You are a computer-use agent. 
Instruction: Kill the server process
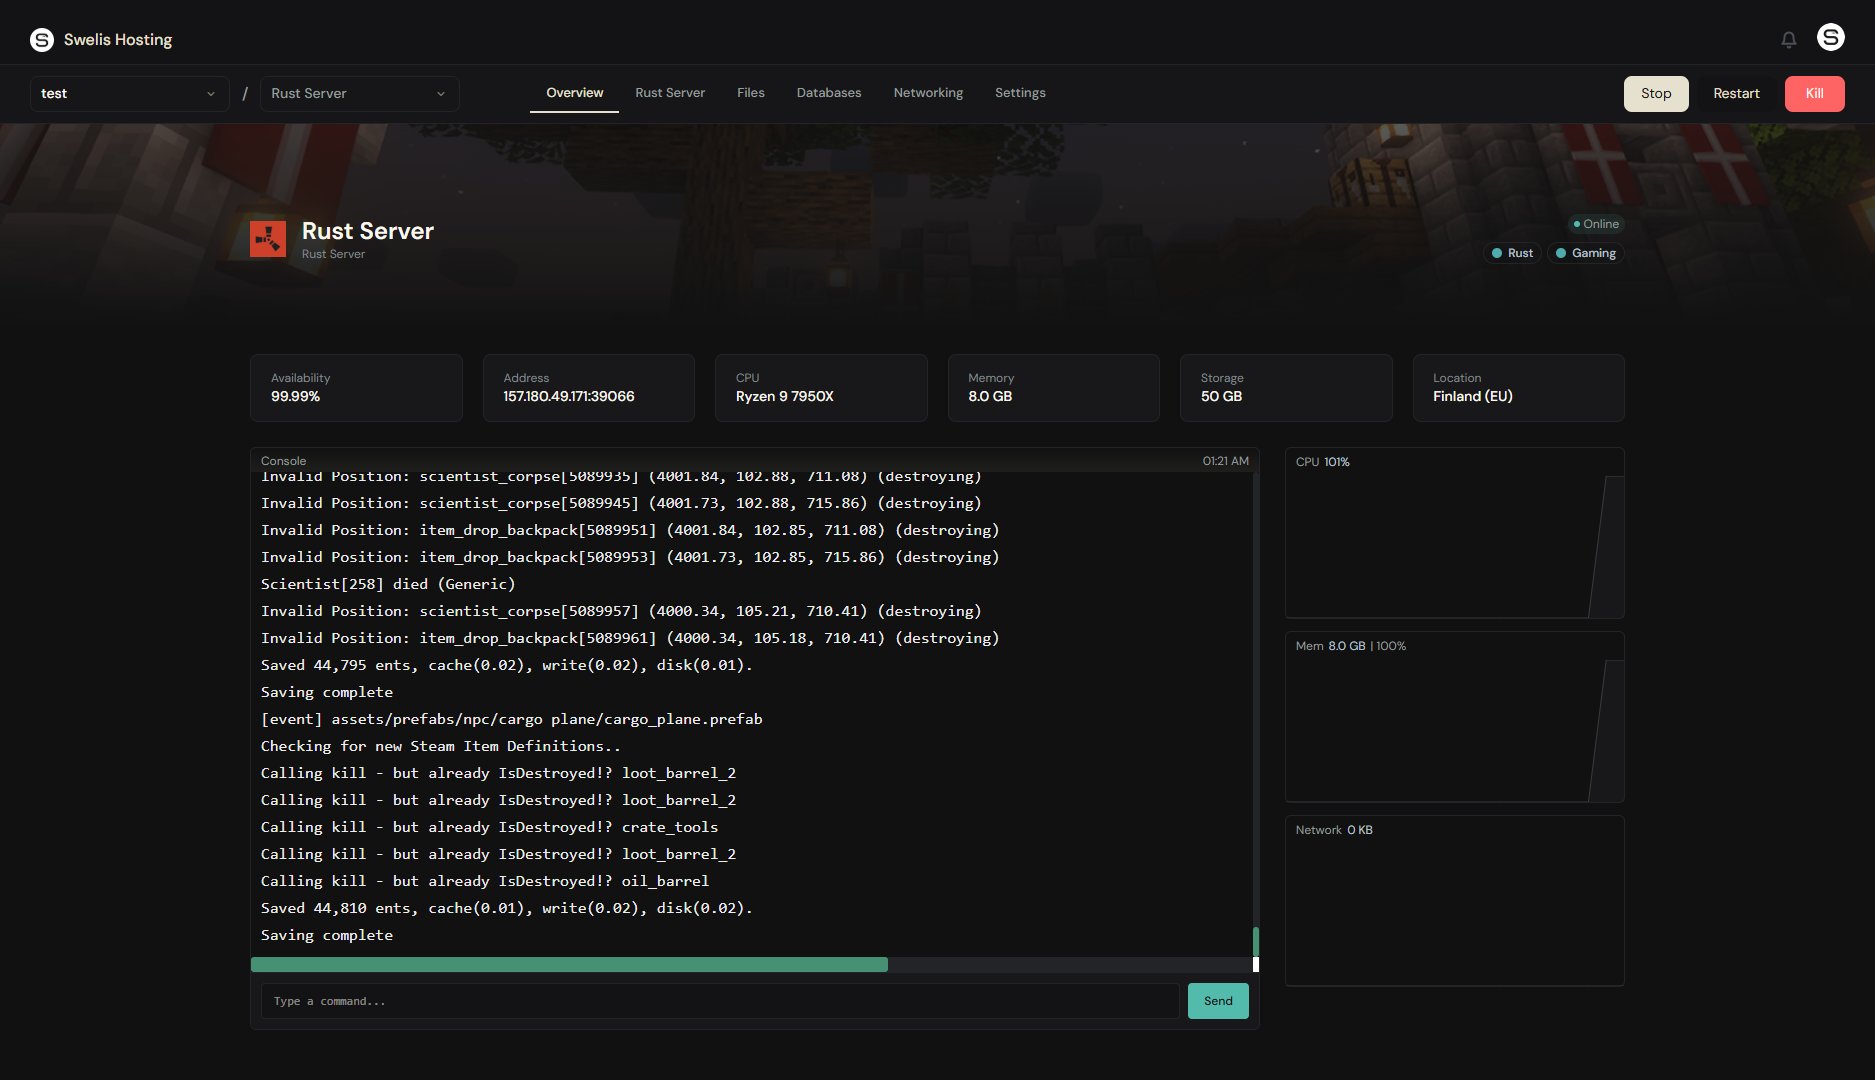pos(1814,93)
